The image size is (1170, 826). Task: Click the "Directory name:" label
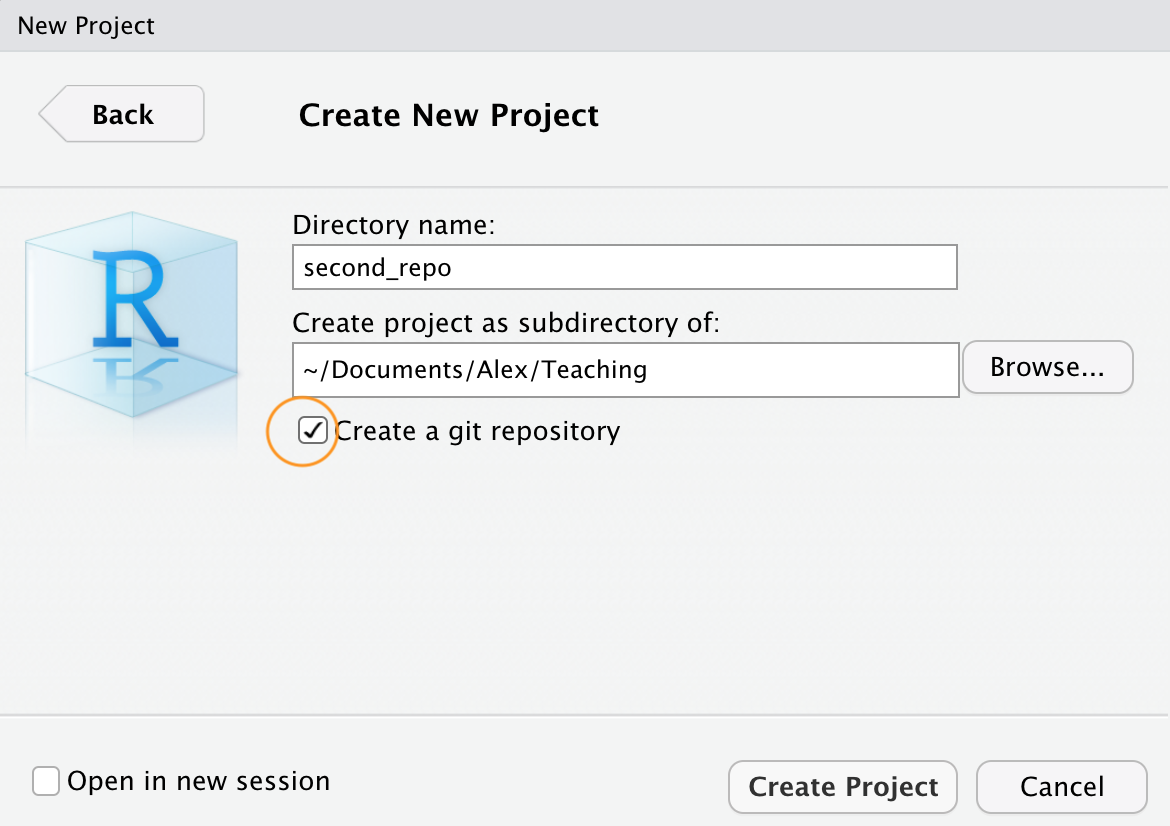(394, 225)
